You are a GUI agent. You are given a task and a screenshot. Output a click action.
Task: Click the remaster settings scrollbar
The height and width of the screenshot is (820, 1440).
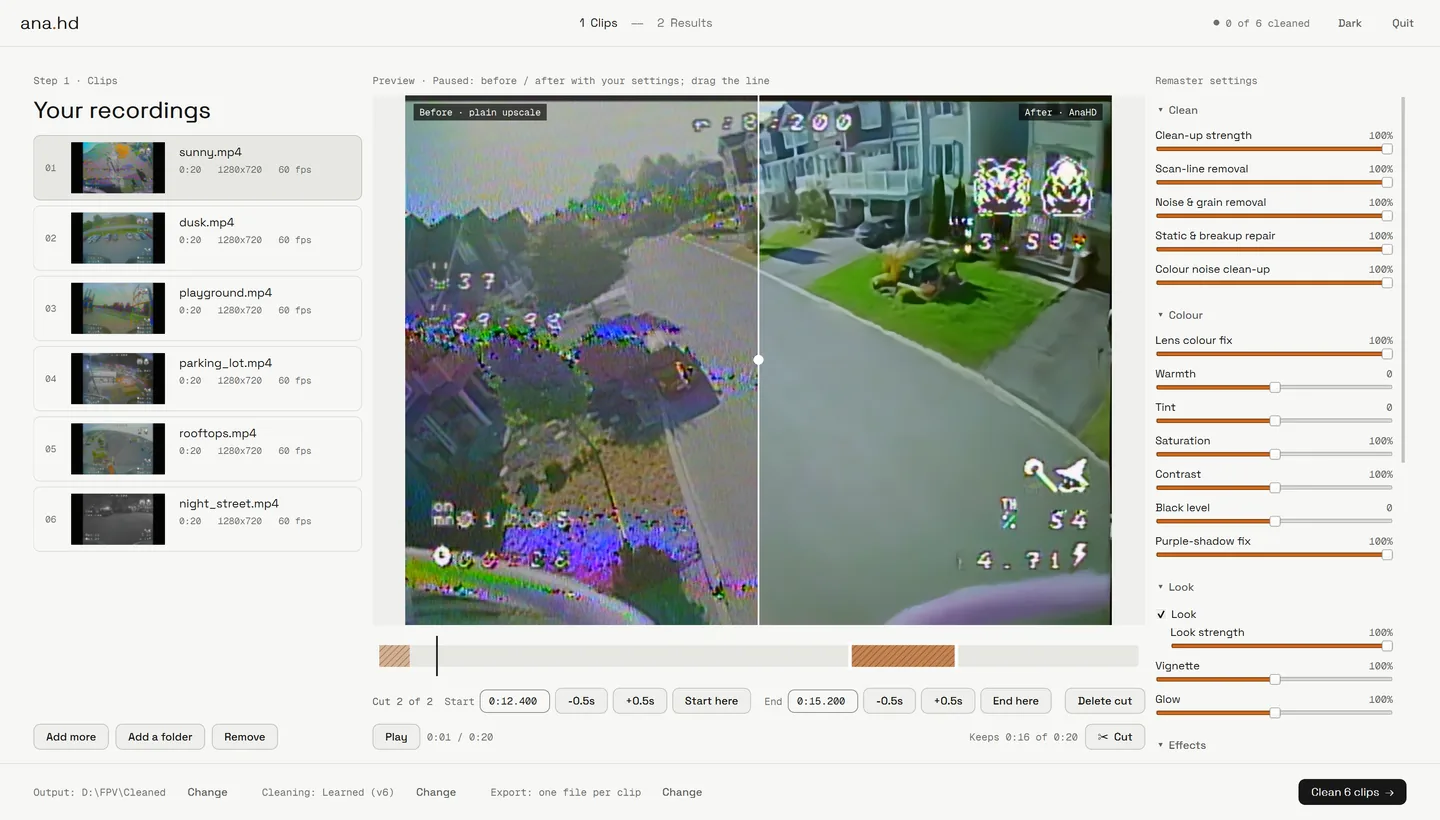(1403, 280)
